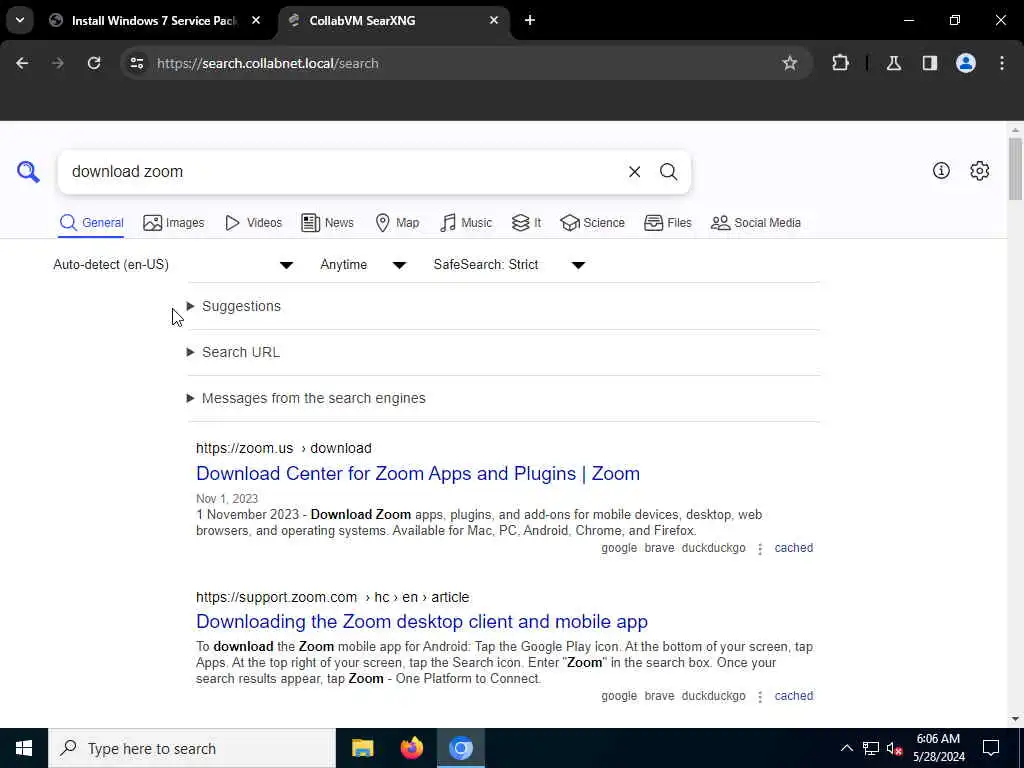This screenshot has width=1024, height=768.
Task: Toggle the browser side panel
Action: (930, 63)
